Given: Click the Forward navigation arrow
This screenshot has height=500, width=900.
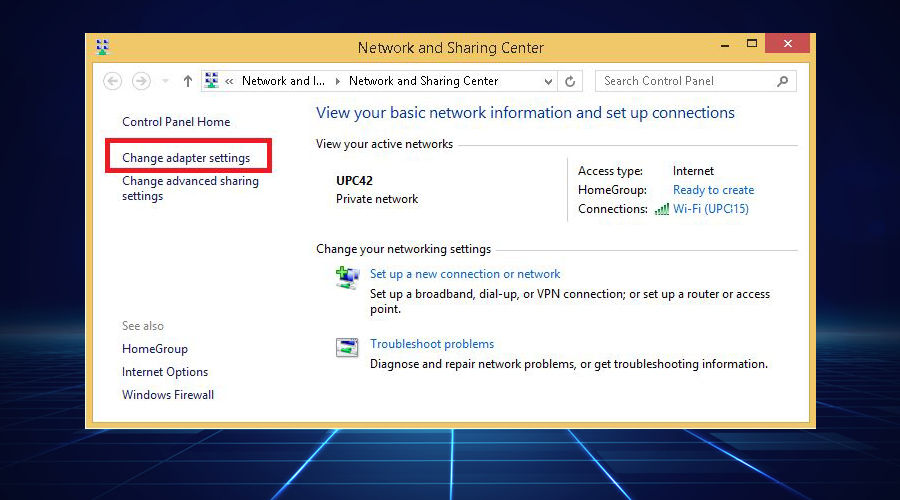Looking at the screenshot, I should (x=141, y=81).
